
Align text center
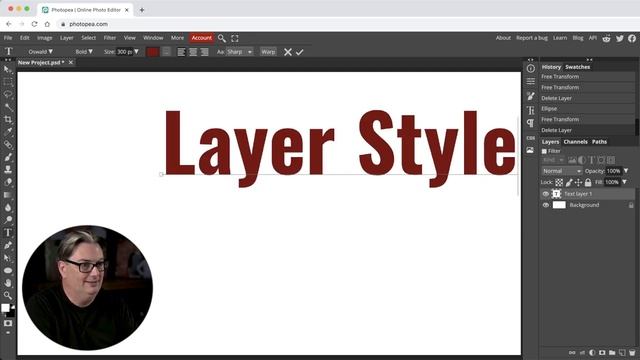193,52
